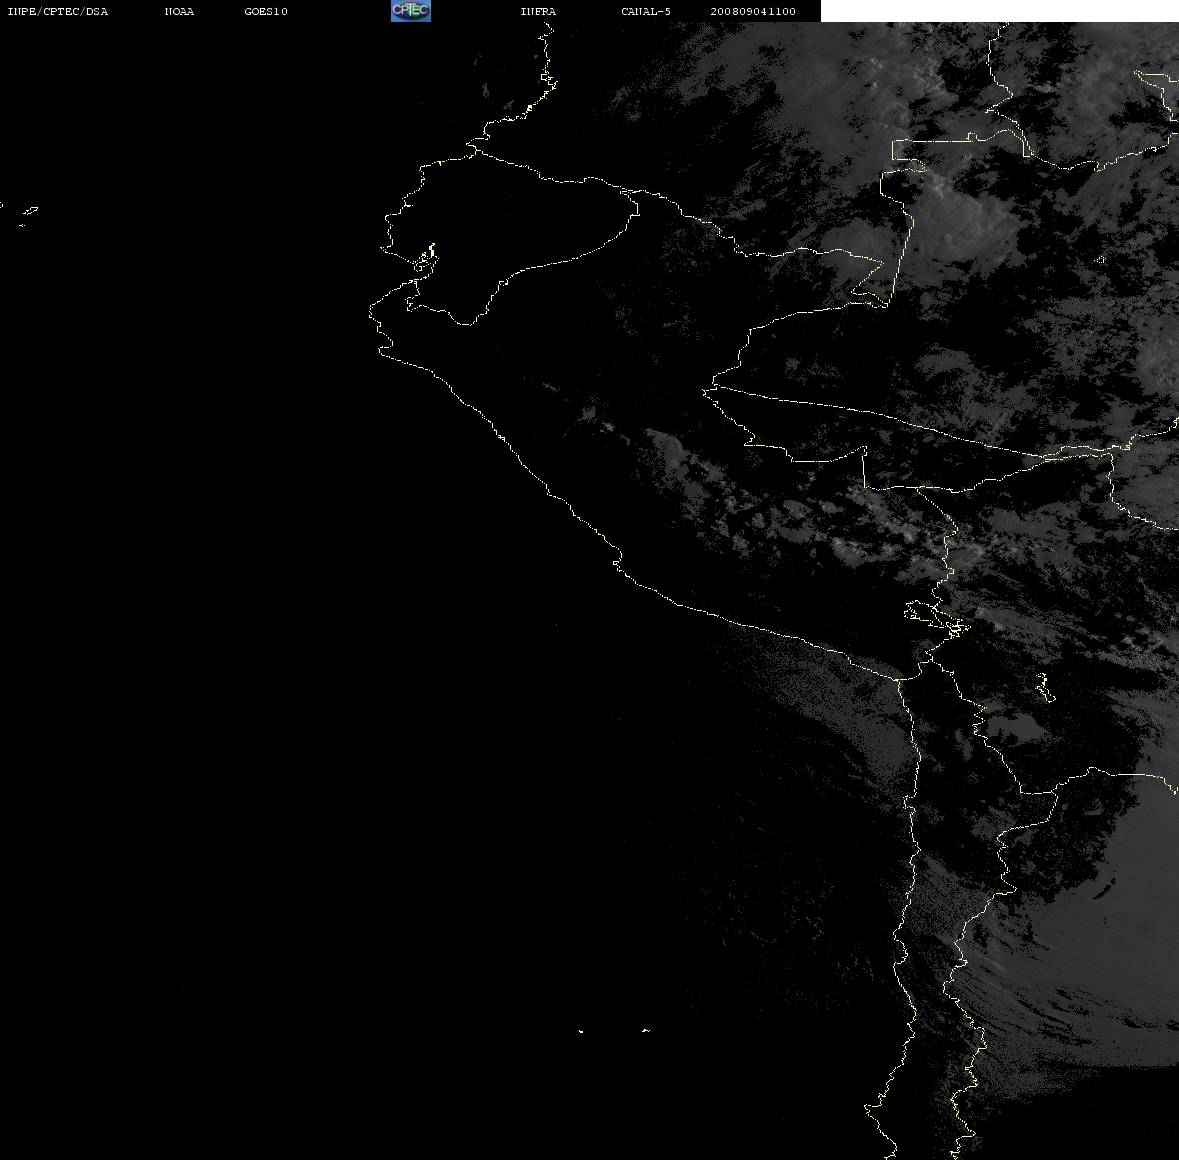Click the 200809041100 timestamp text

coord(753,11)
